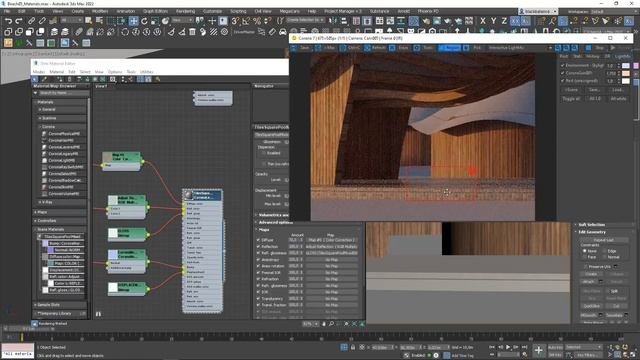Expand Temporary Library rollout

pyautogui.click(x=60, y=313)
